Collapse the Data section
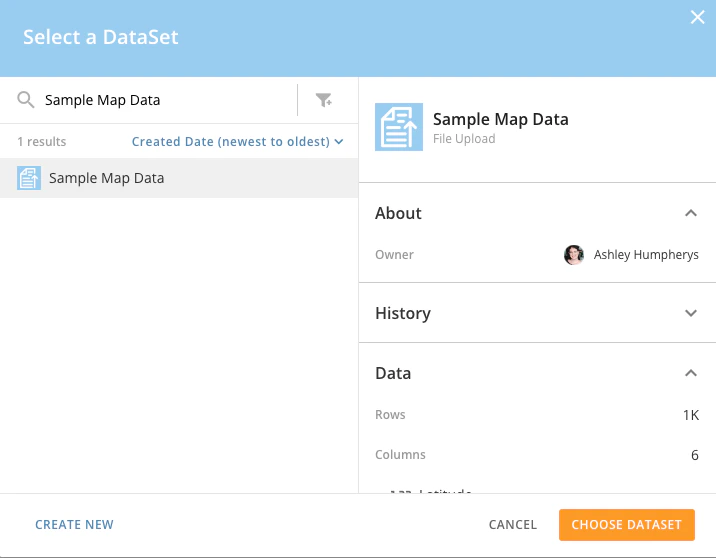716x558 pixels. 691,373
